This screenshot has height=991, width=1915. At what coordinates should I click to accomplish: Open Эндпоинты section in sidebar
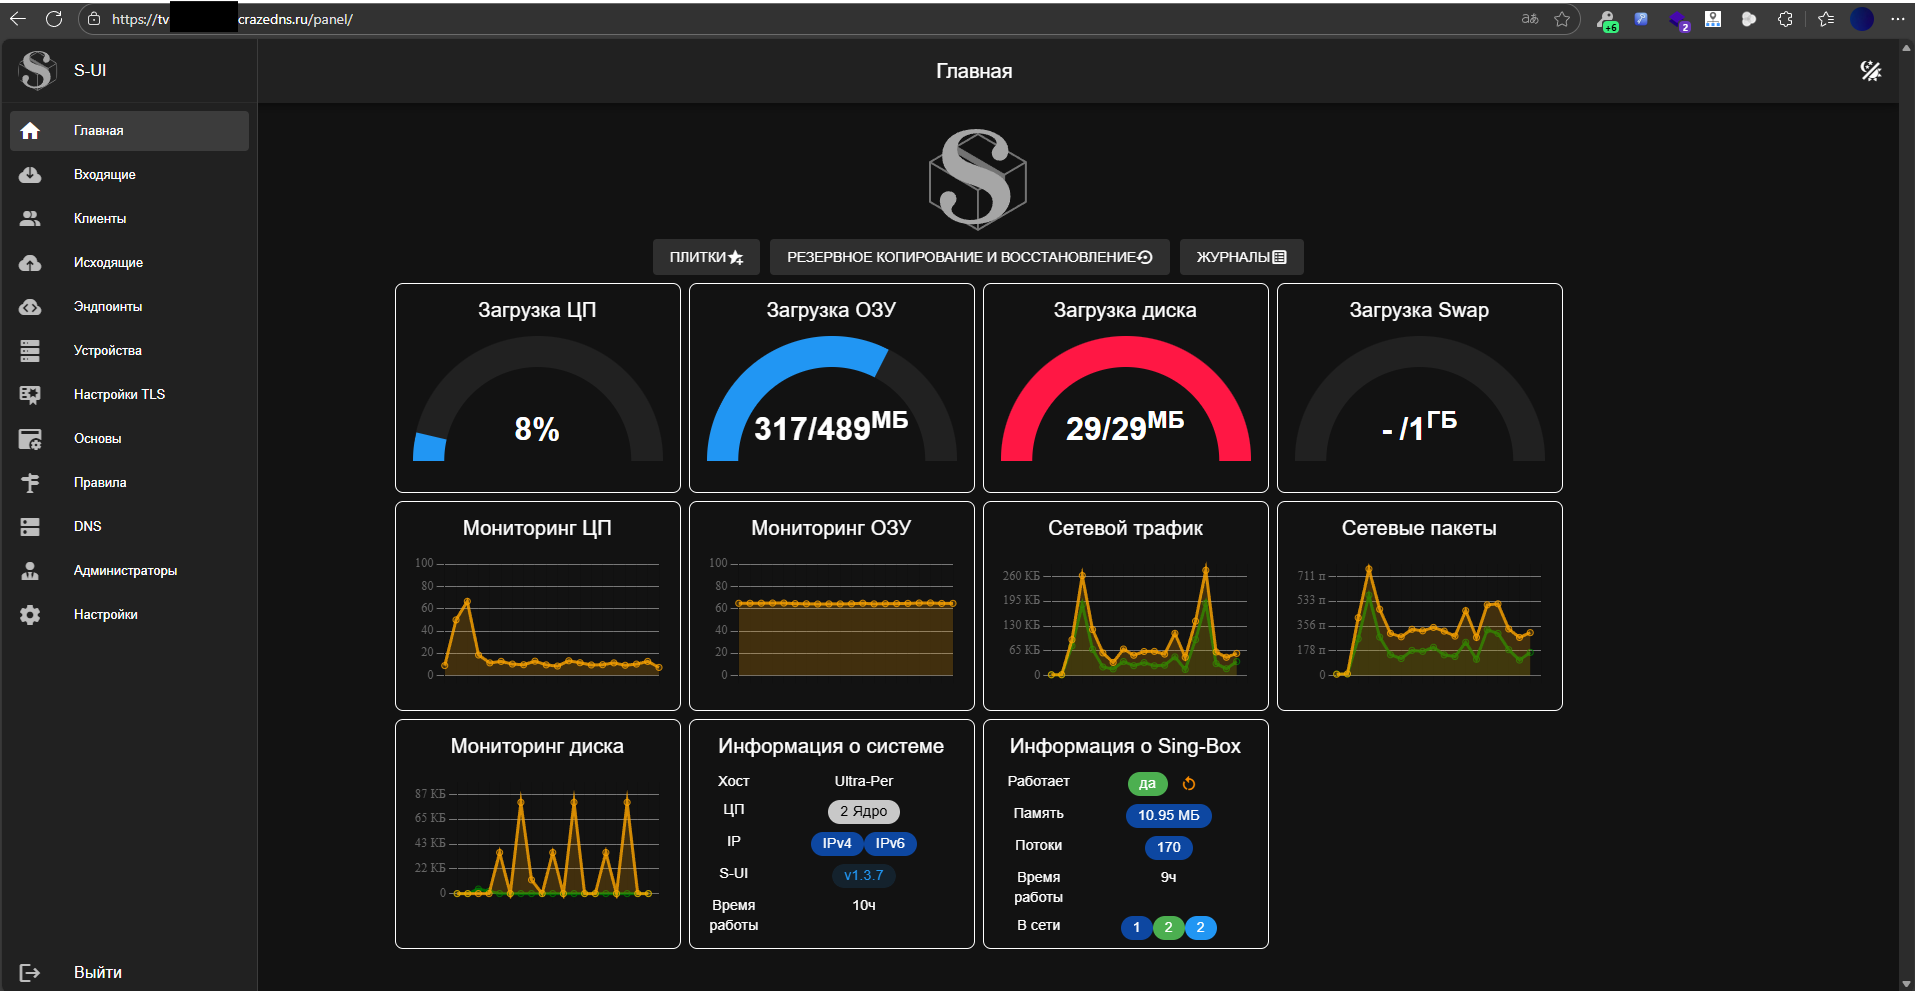108,307
